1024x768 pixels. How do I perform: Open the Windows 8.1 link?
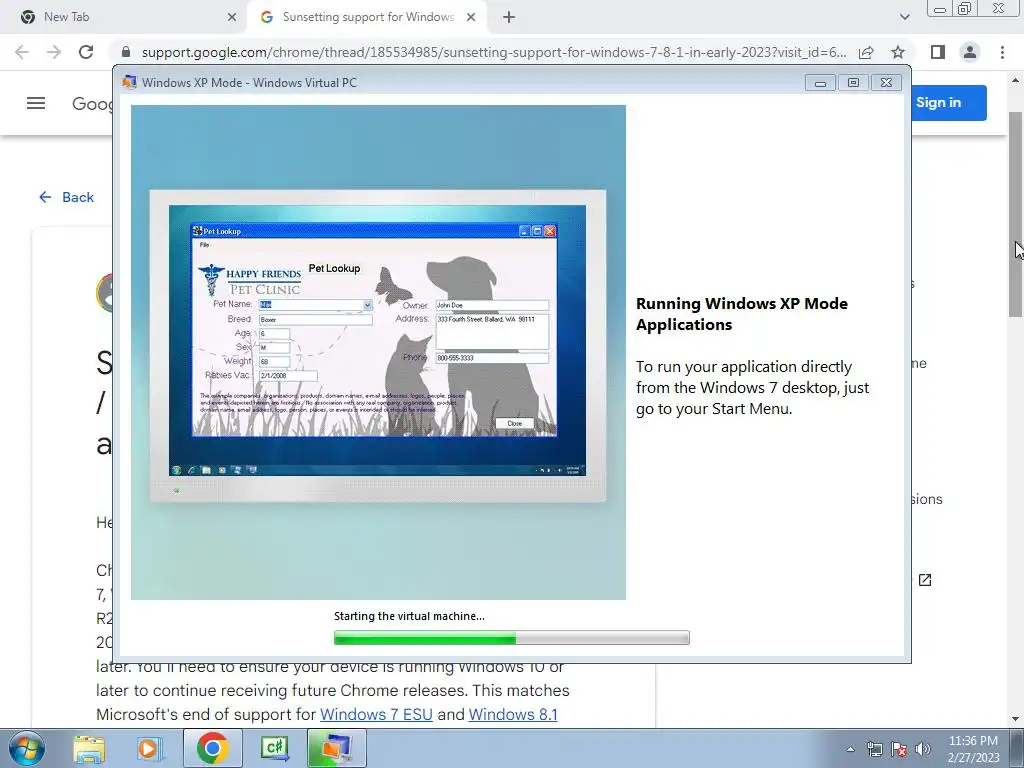click(513, 714)
